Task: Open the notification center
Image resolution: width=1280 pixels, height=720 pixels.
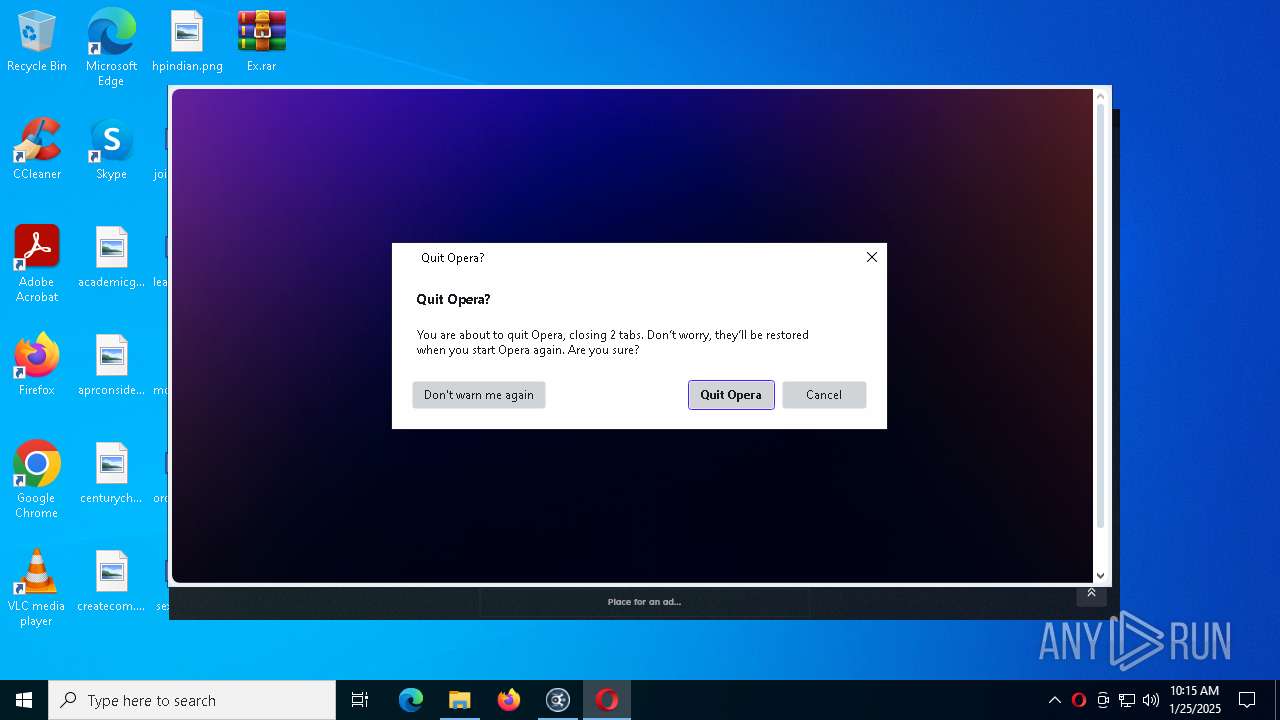Action: 1247,700
